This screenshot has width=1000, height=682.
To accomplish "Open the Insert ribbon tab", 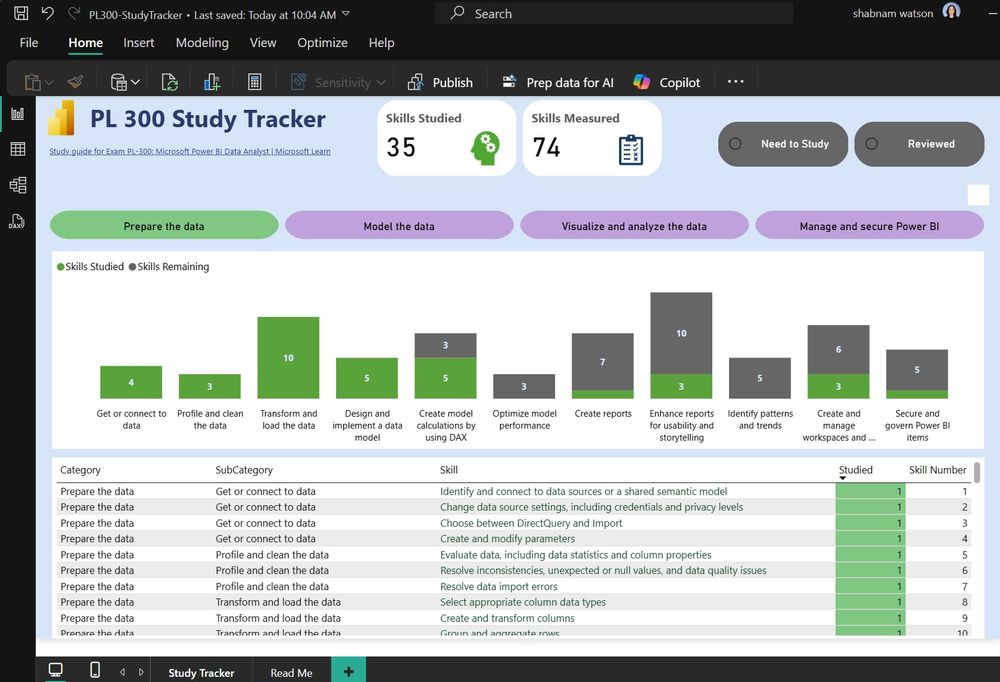I will [138, 43].
